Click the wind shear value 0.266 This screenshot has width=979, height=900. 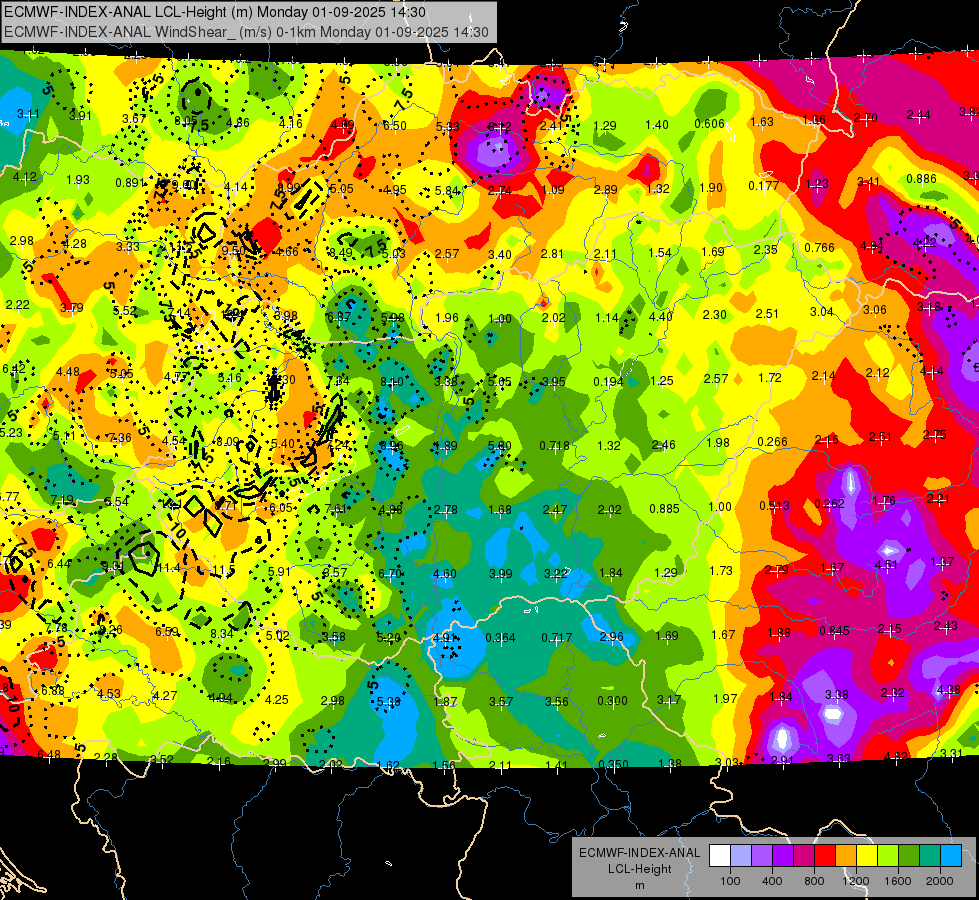[x=772, y=442]
